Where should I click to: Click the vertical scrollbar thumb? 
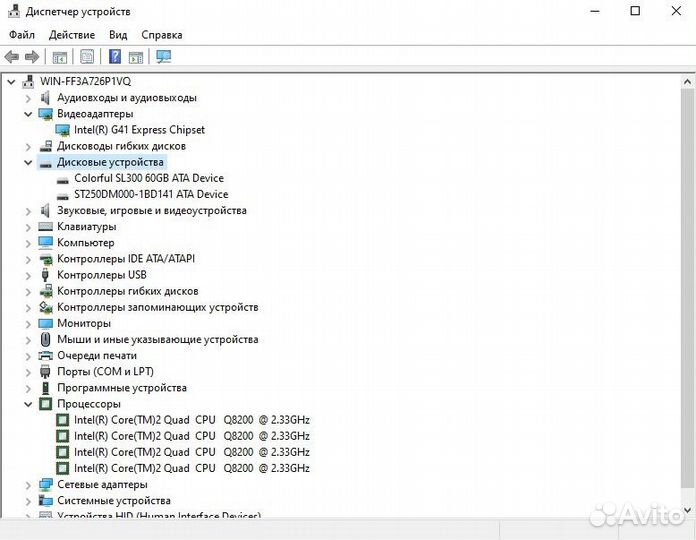pos(687,288)
